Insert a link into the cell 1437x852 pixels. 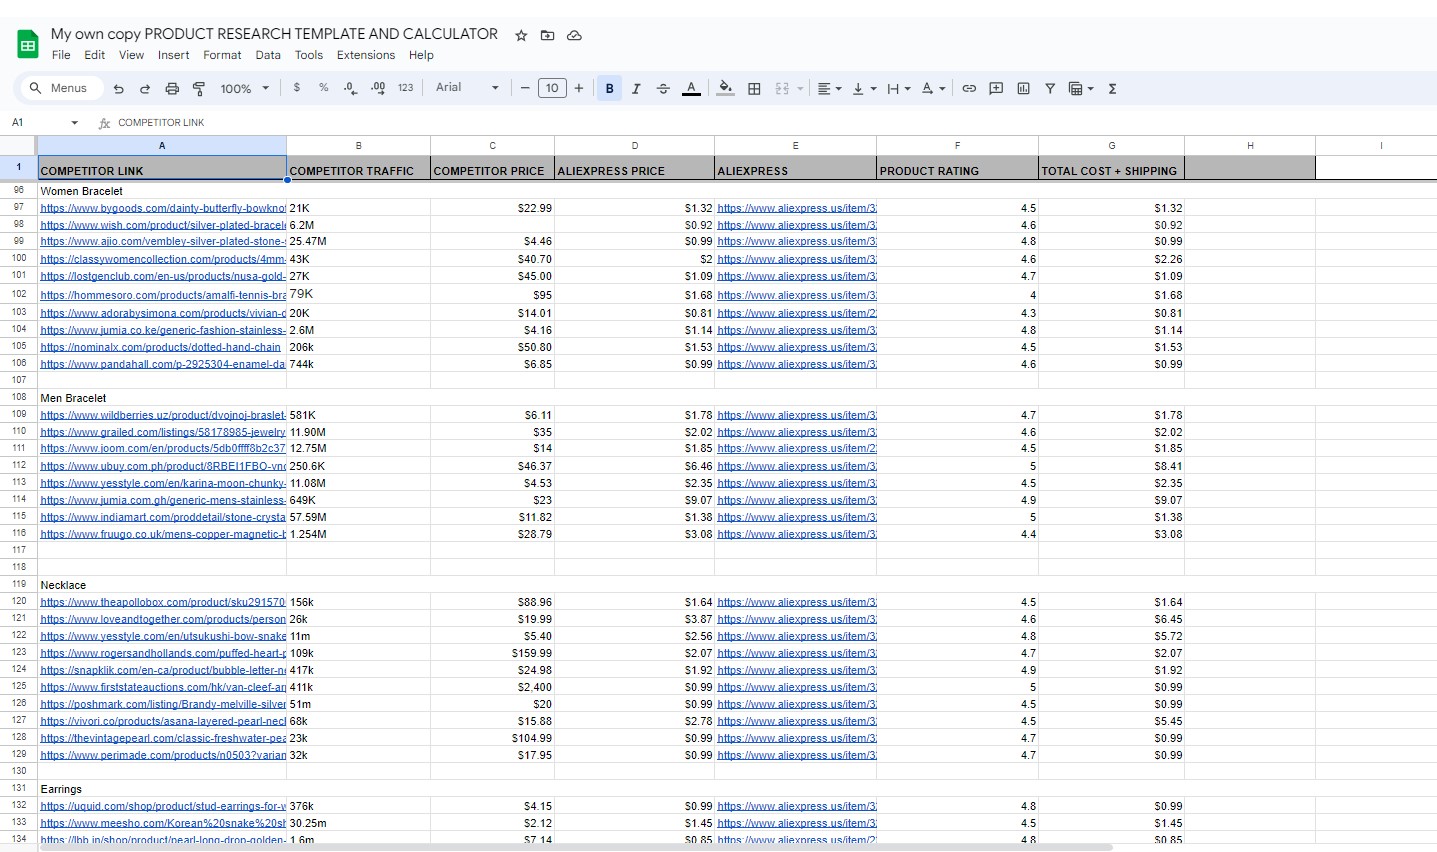(x=969, y=88)
